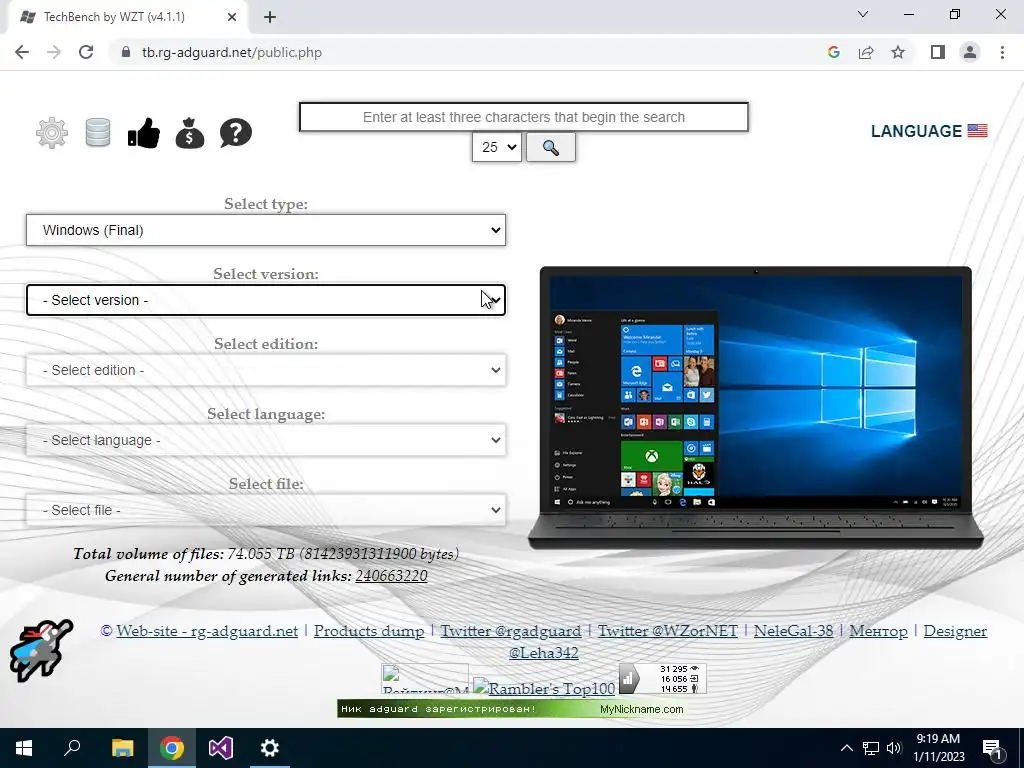
Task: Go back with browser back arrow
Action: point(22,52)
